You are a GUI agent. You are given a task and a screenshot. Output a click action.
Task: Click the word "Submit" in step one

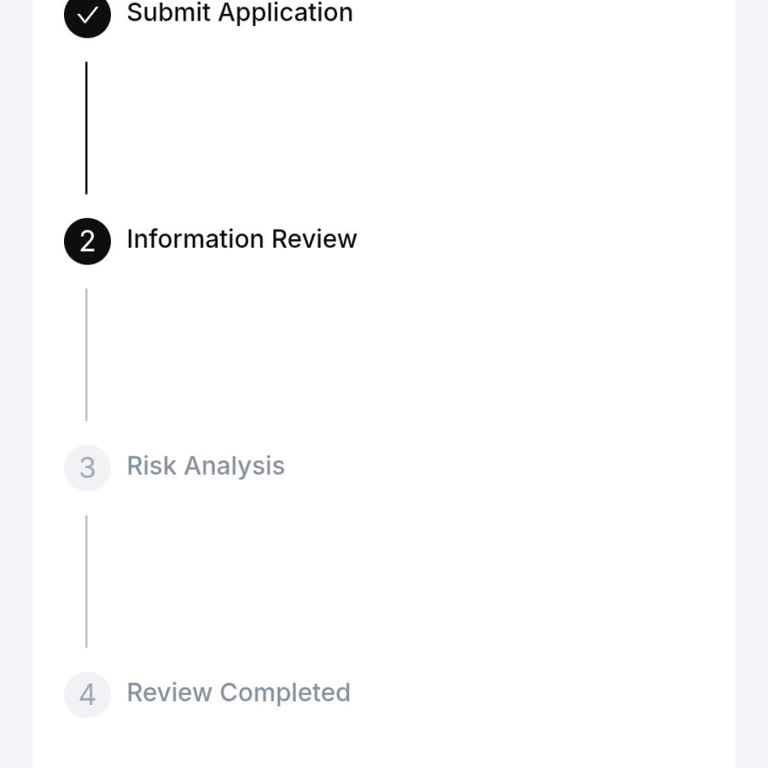(168, 13)
